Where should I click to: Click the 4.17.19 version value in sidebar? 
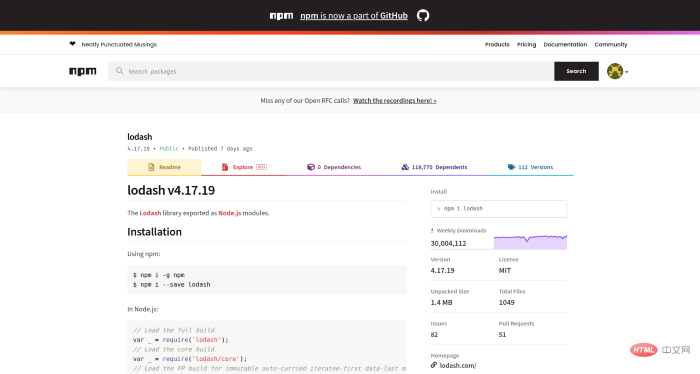tap(442, 270)
